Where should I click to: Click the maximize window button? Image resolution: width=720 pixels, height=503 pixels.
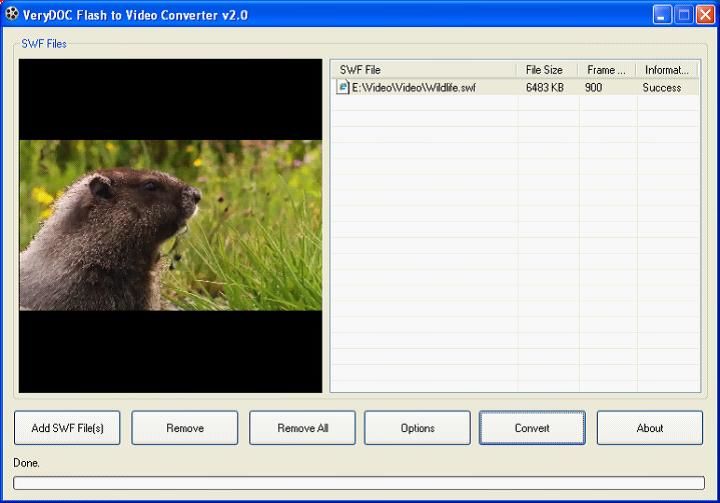click(683, 14)
